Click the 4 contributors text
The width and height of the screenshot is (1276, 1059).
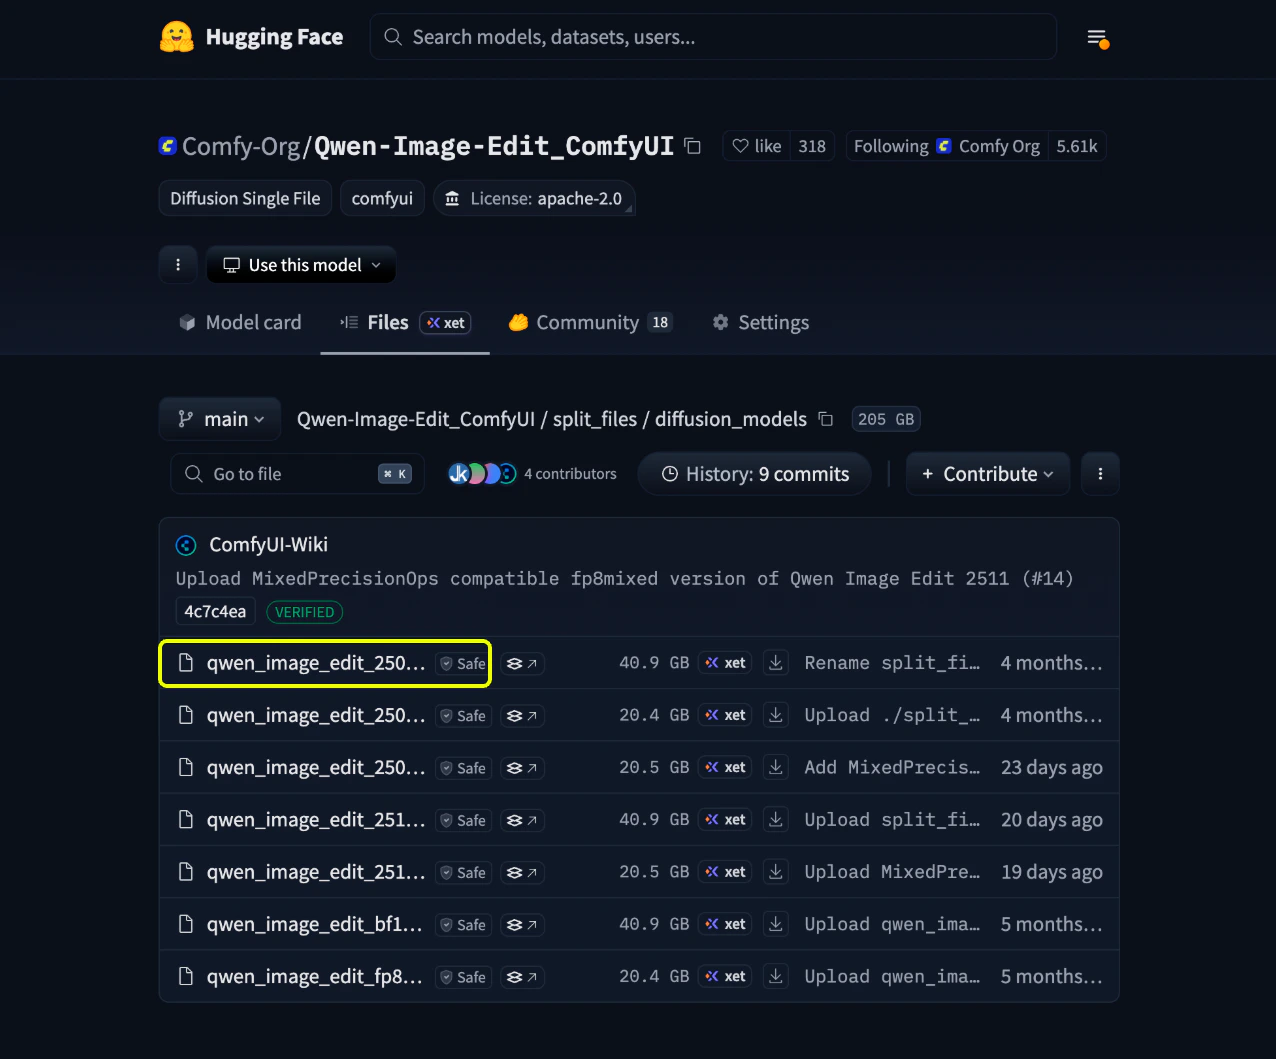pyautogui.click(x=570, y=474)
